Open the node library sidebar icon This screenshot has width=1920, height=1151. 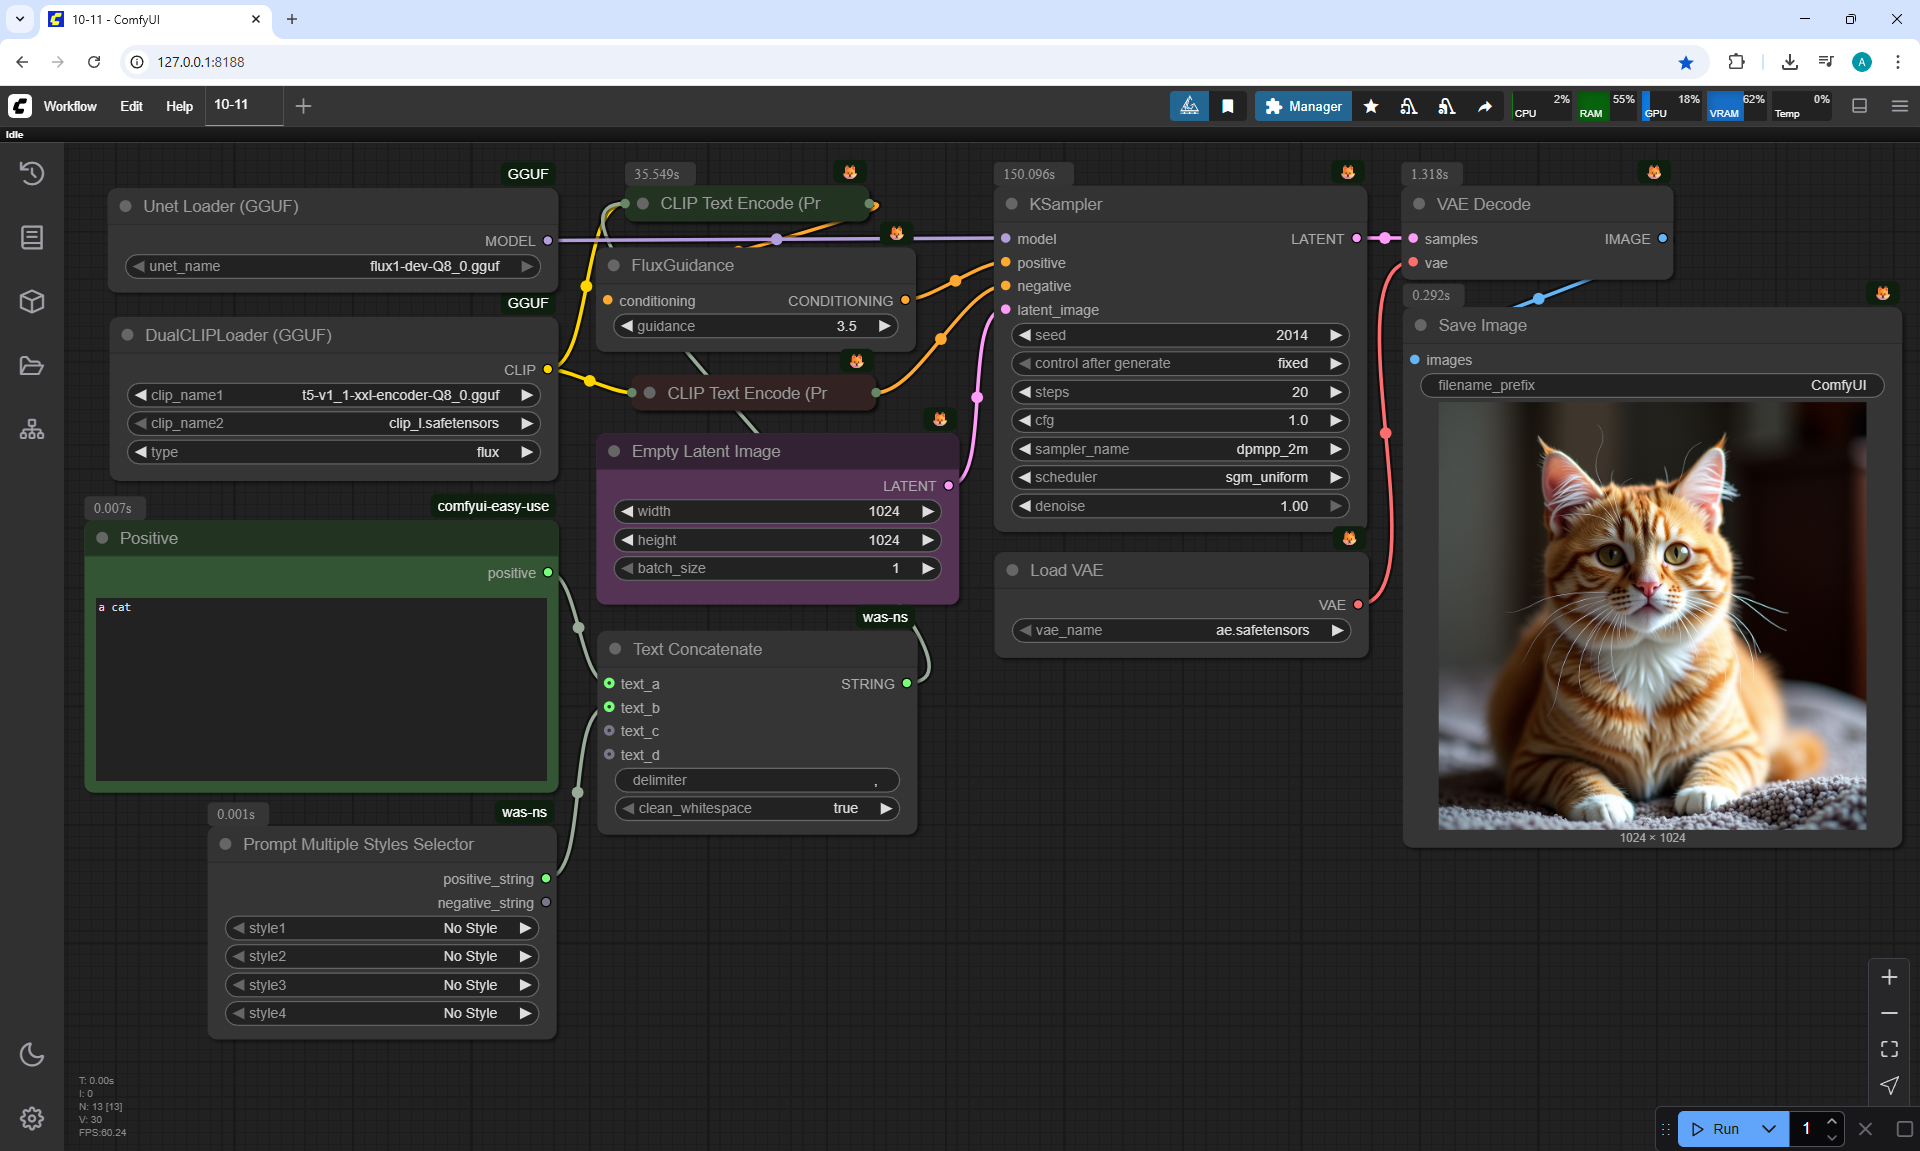pos(32,237)
